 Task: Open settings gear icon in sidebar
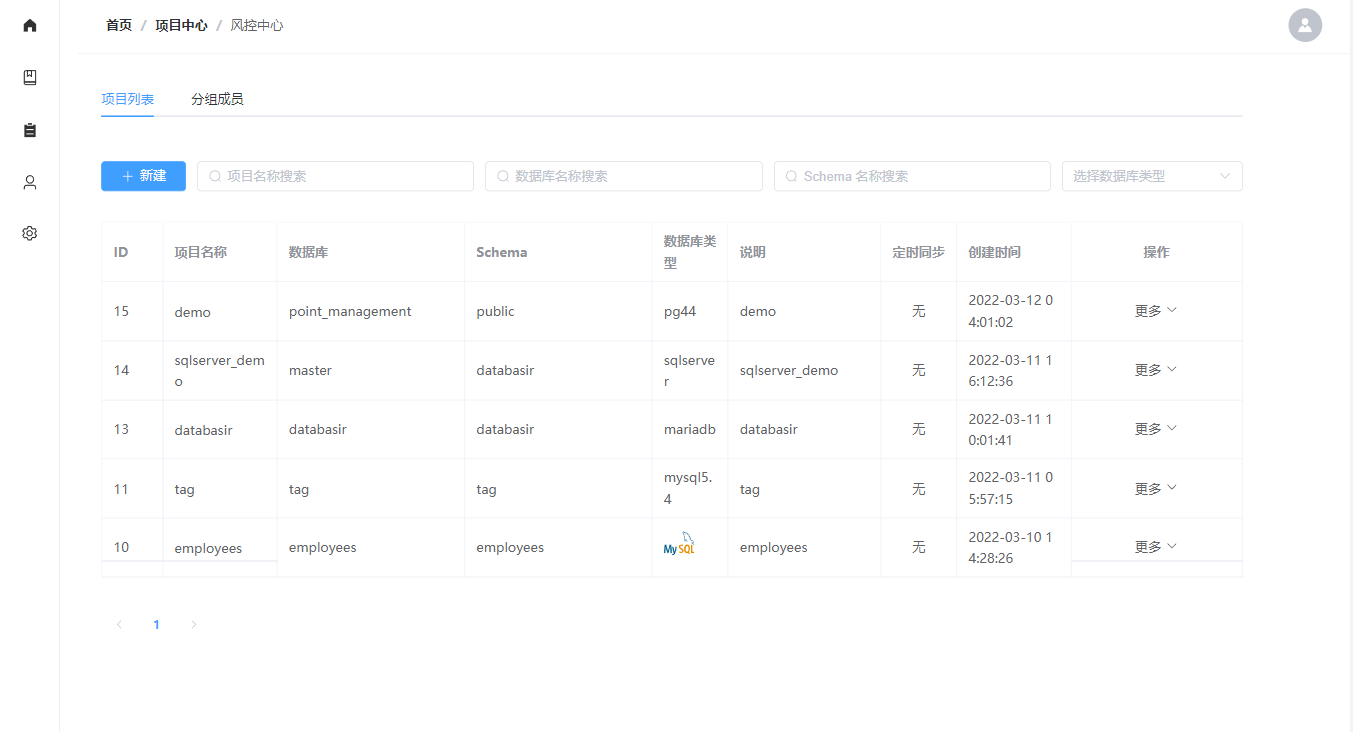point(30,233)
